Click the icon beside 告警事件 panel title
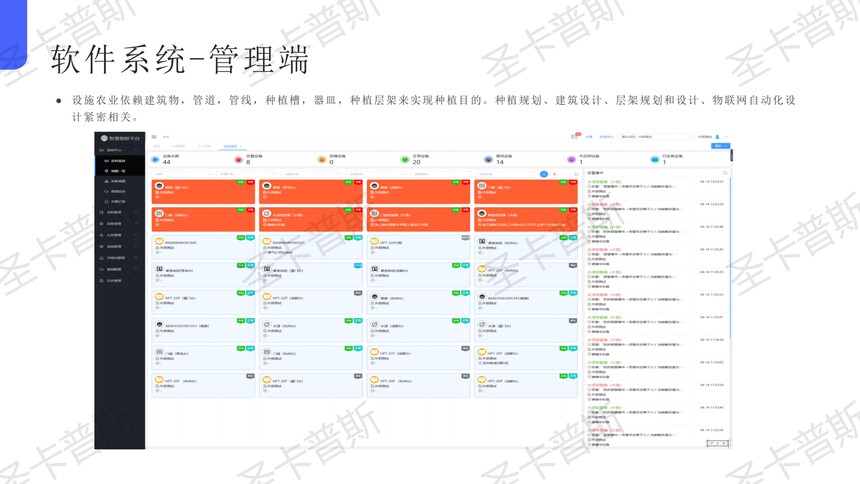The width and height of the screenshot is (860, 484). pos(725,173)
